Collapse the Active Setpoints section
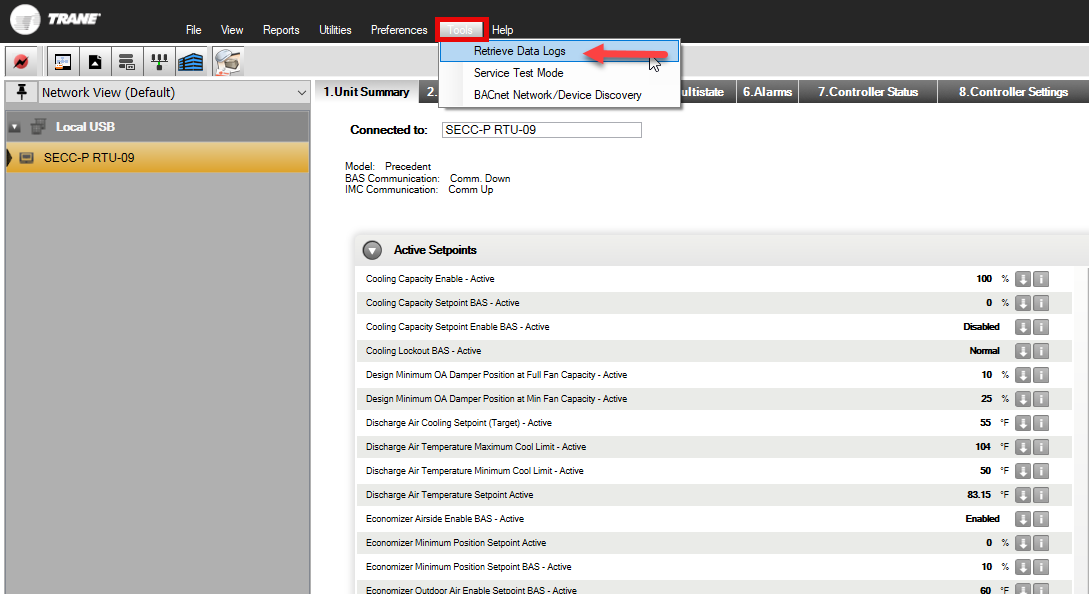This screenshot has width=1089, height=594. point(372,250)
